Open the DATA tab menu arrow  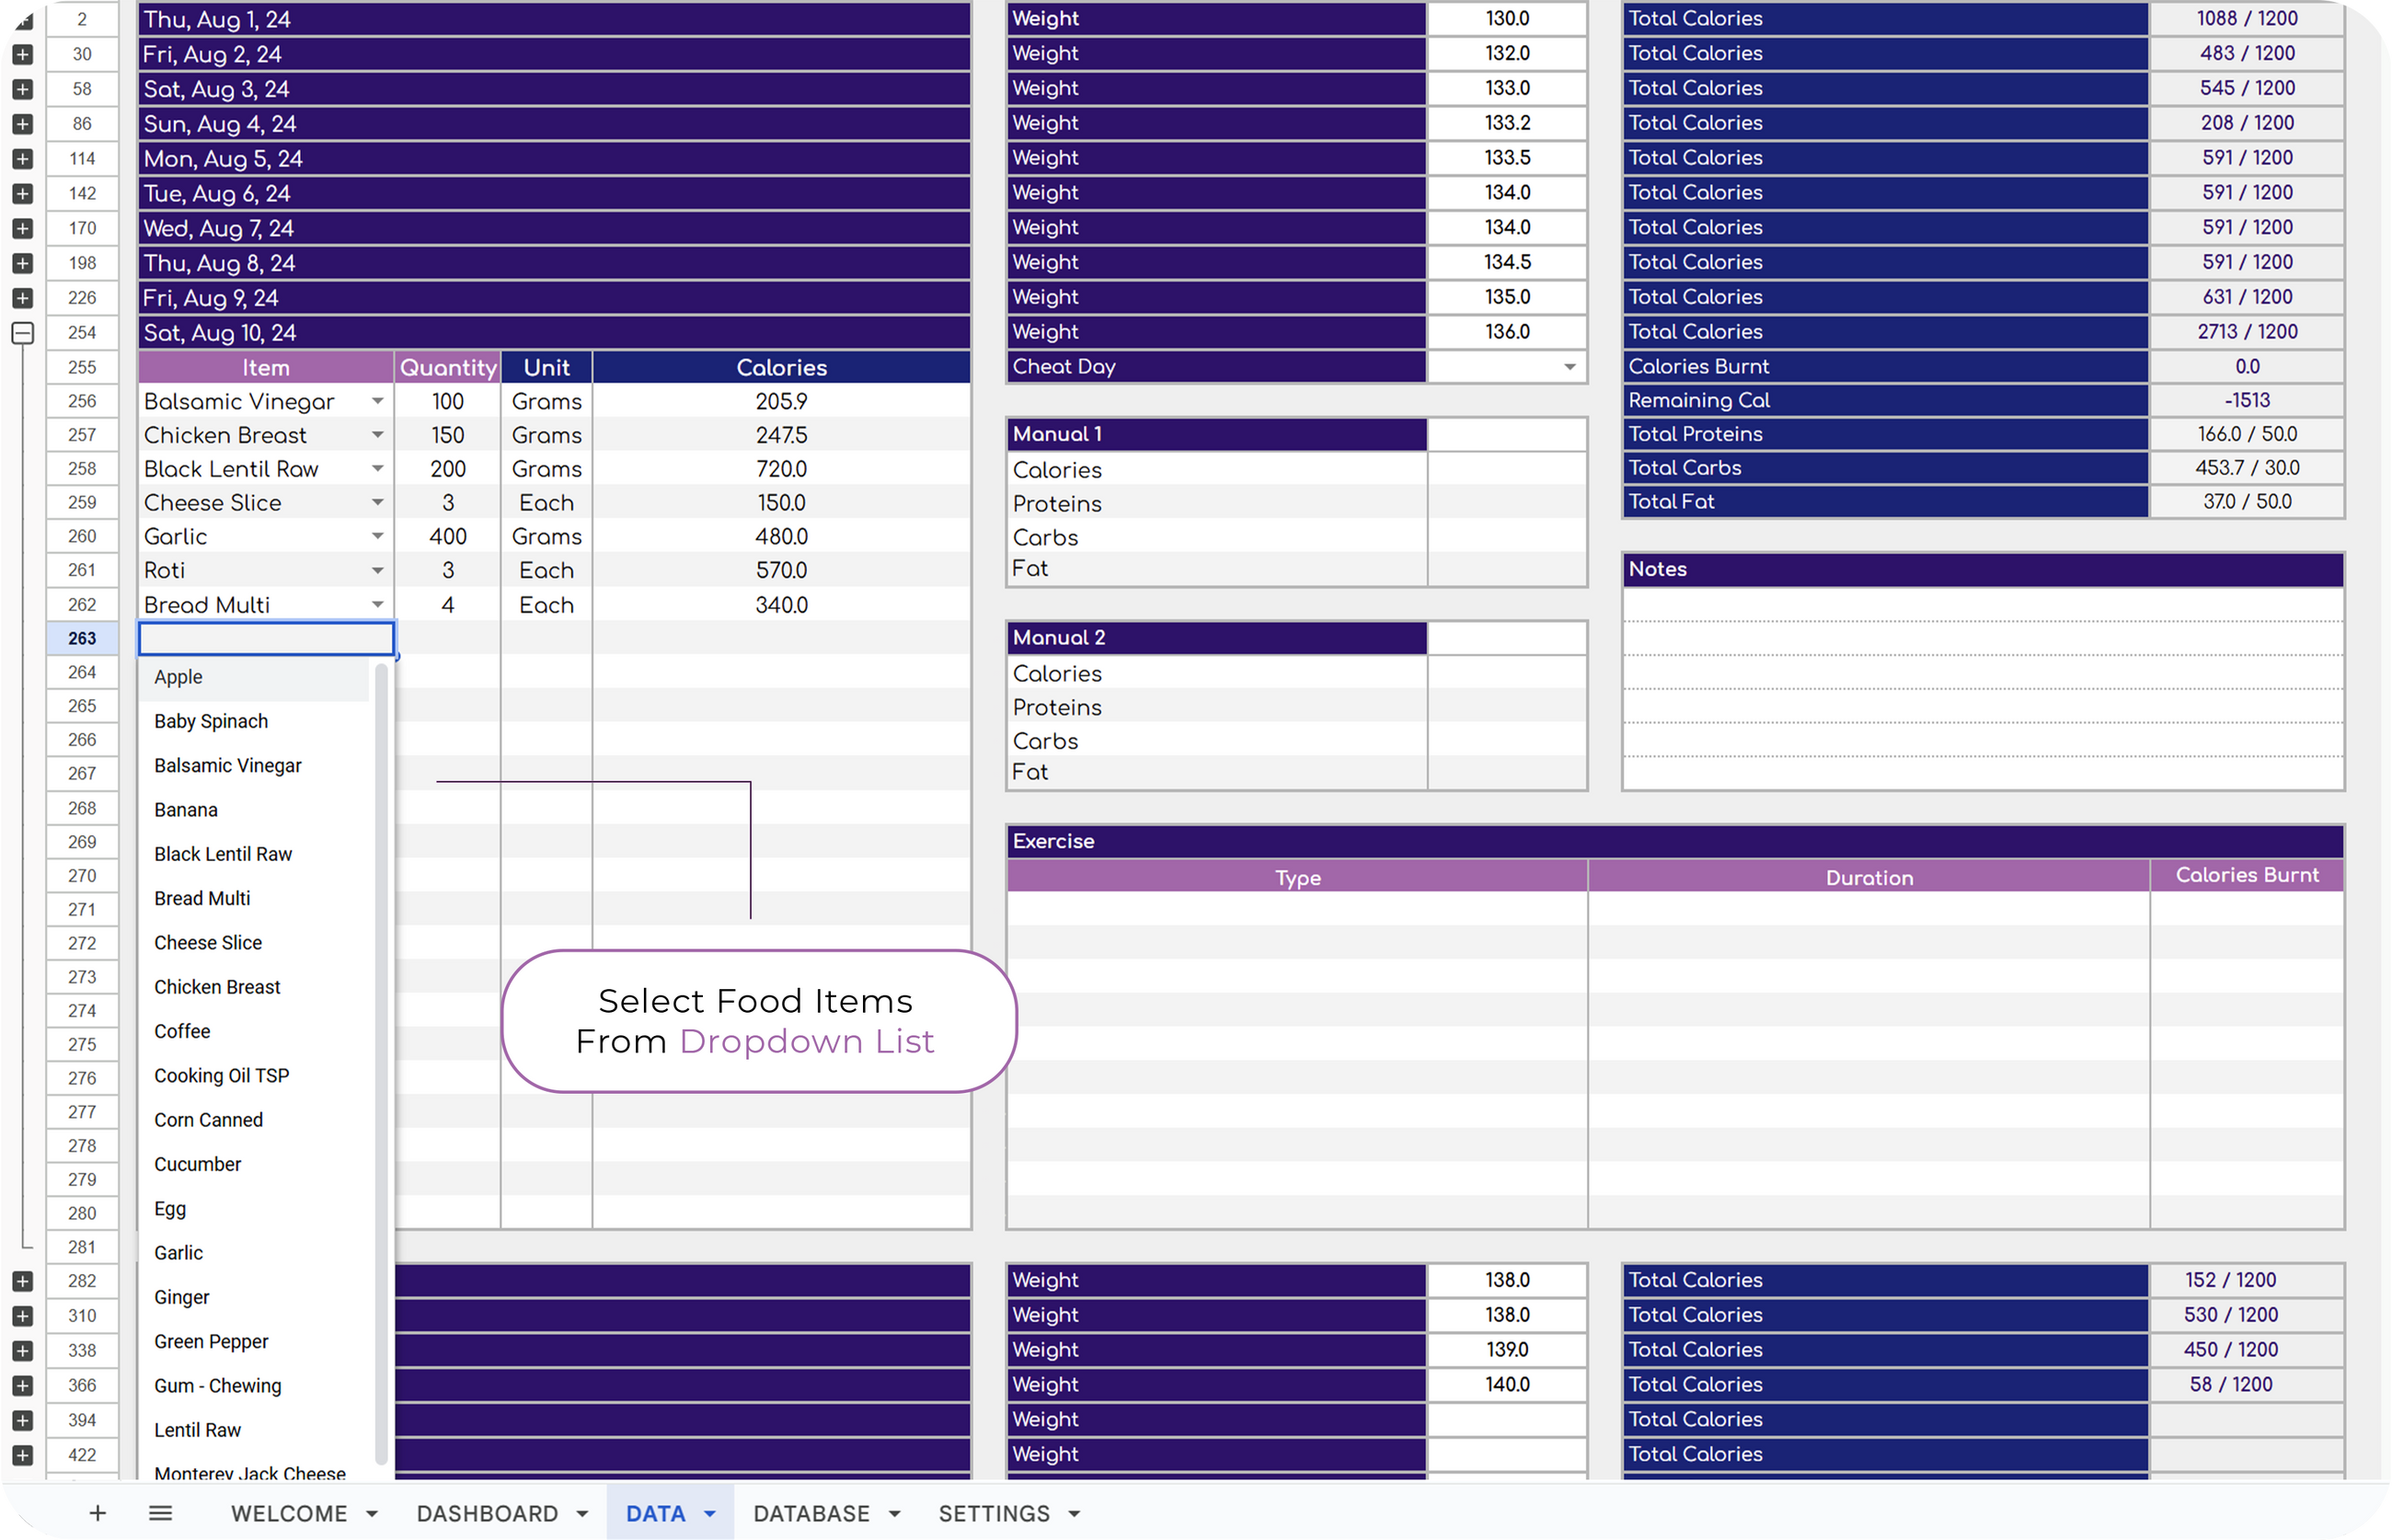(x=710, y=1514)
